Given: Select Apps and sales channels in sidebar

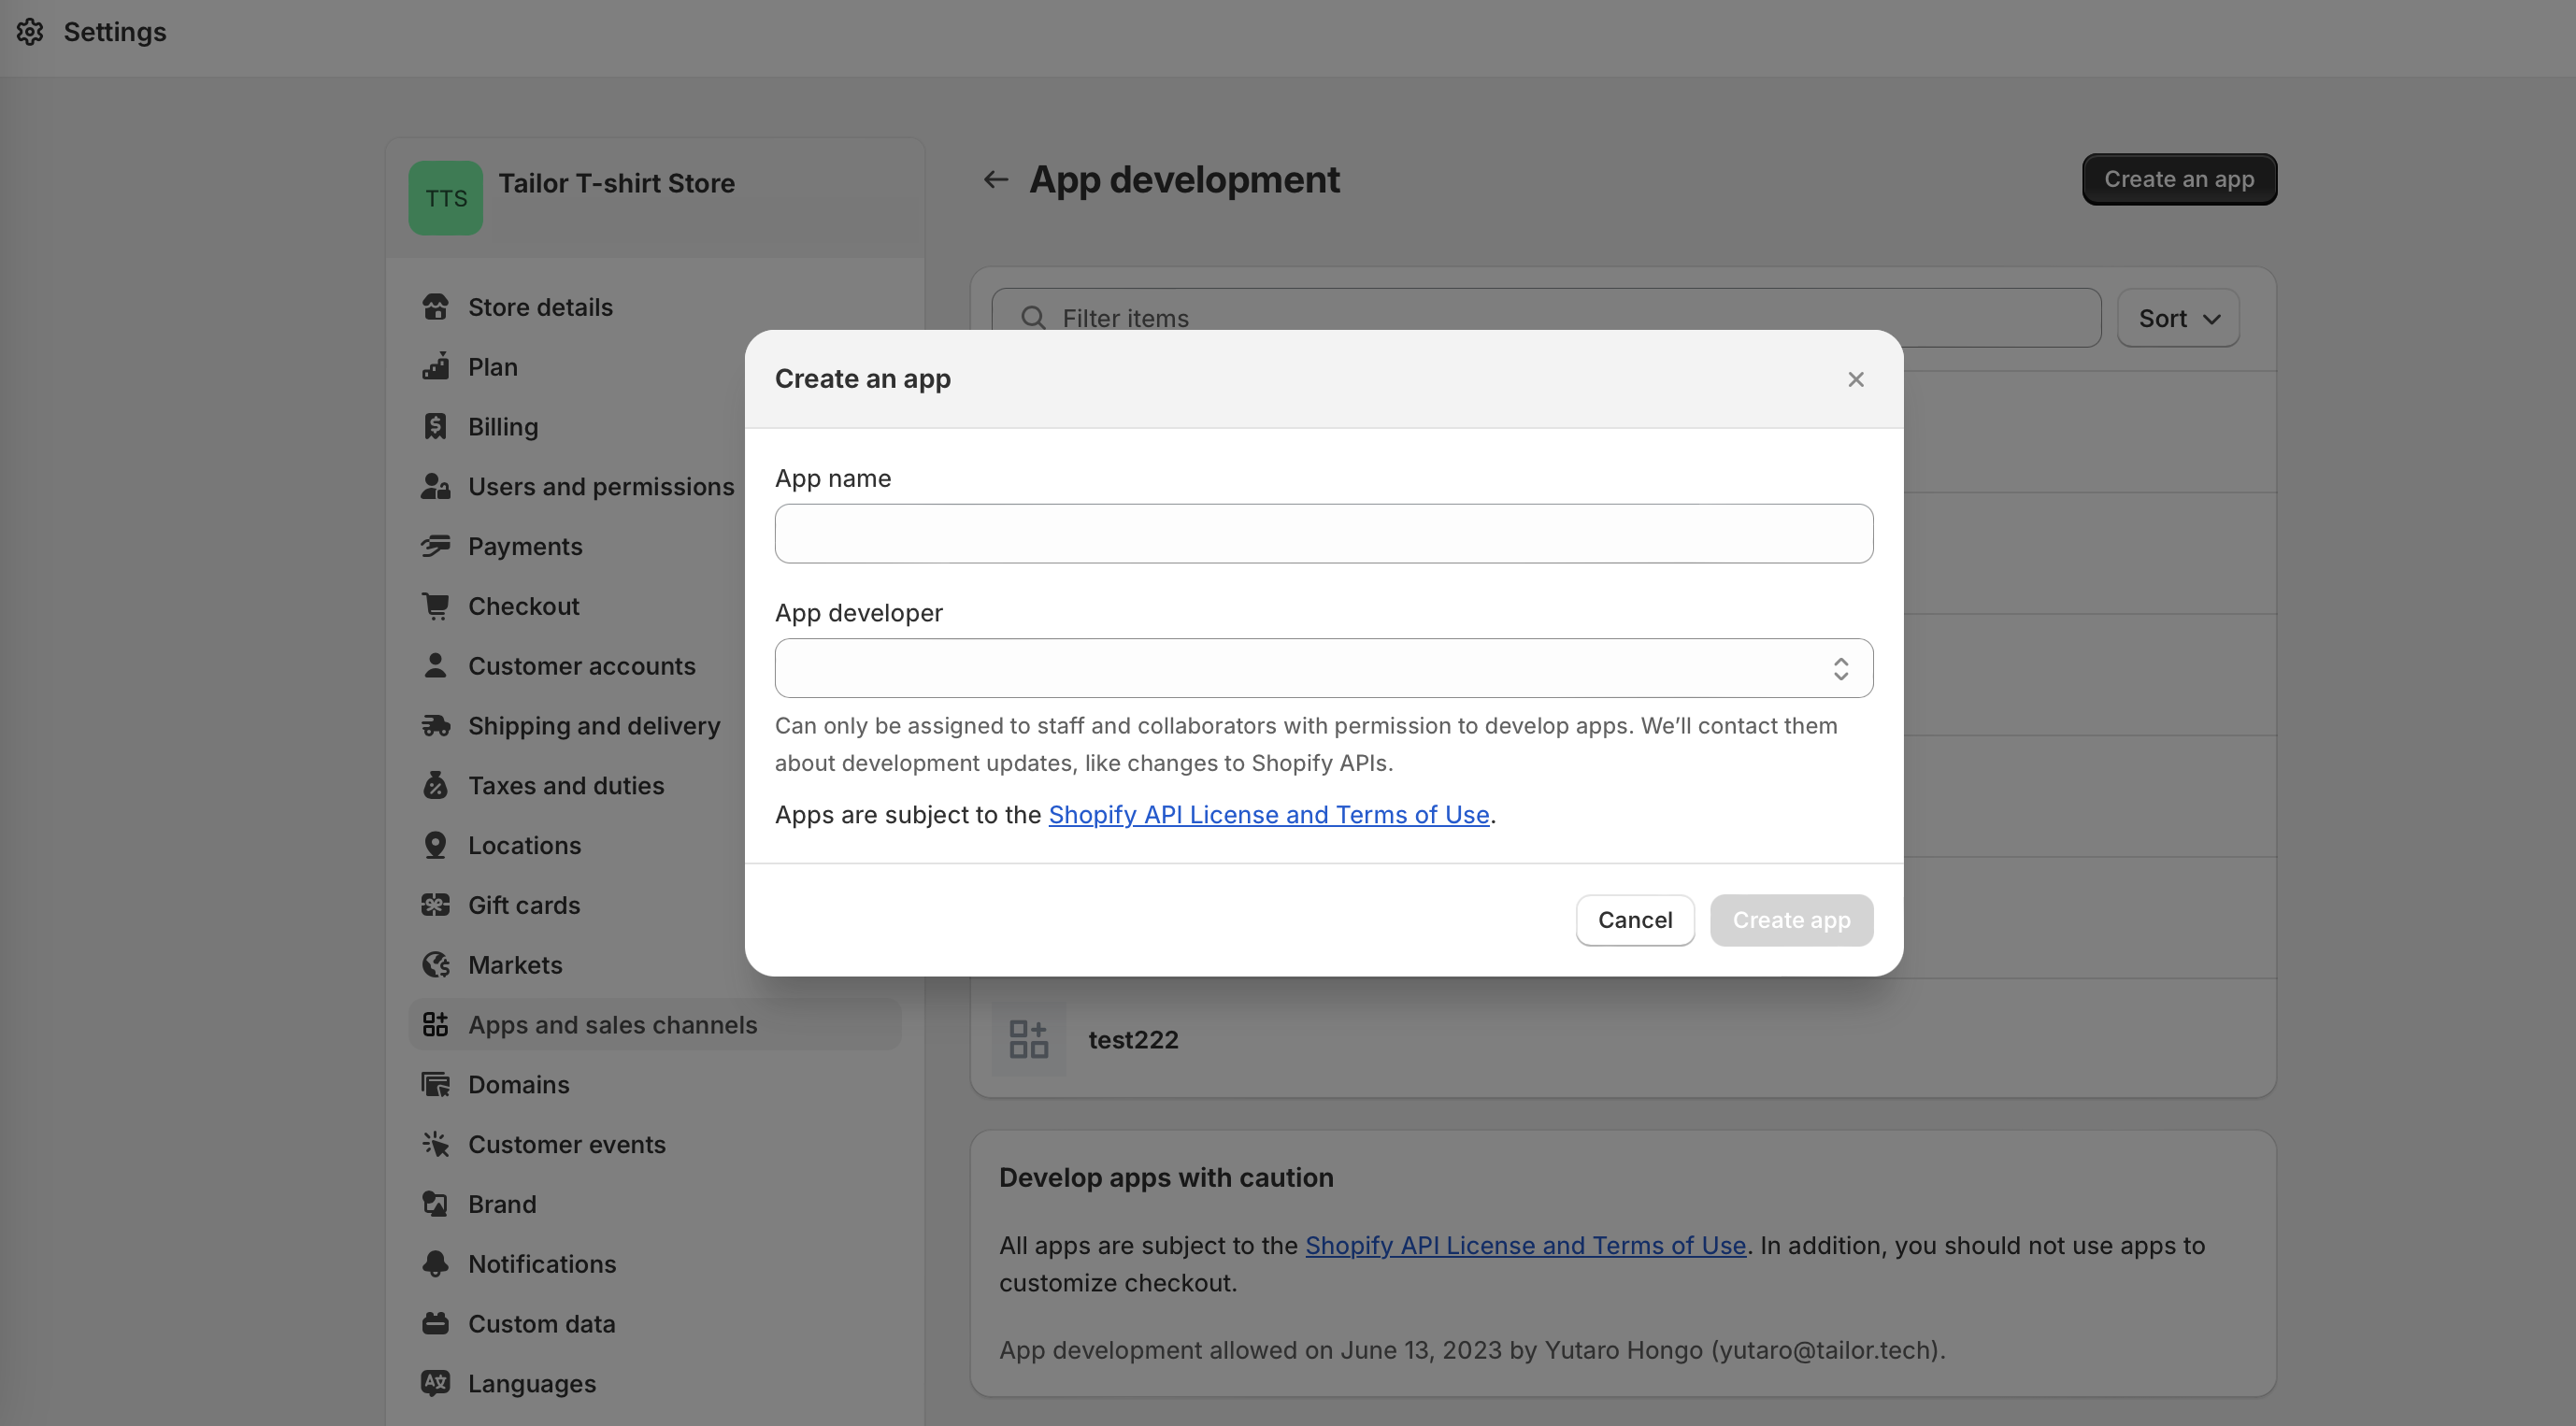Looking at the screenshot, I should [613, 1025].
